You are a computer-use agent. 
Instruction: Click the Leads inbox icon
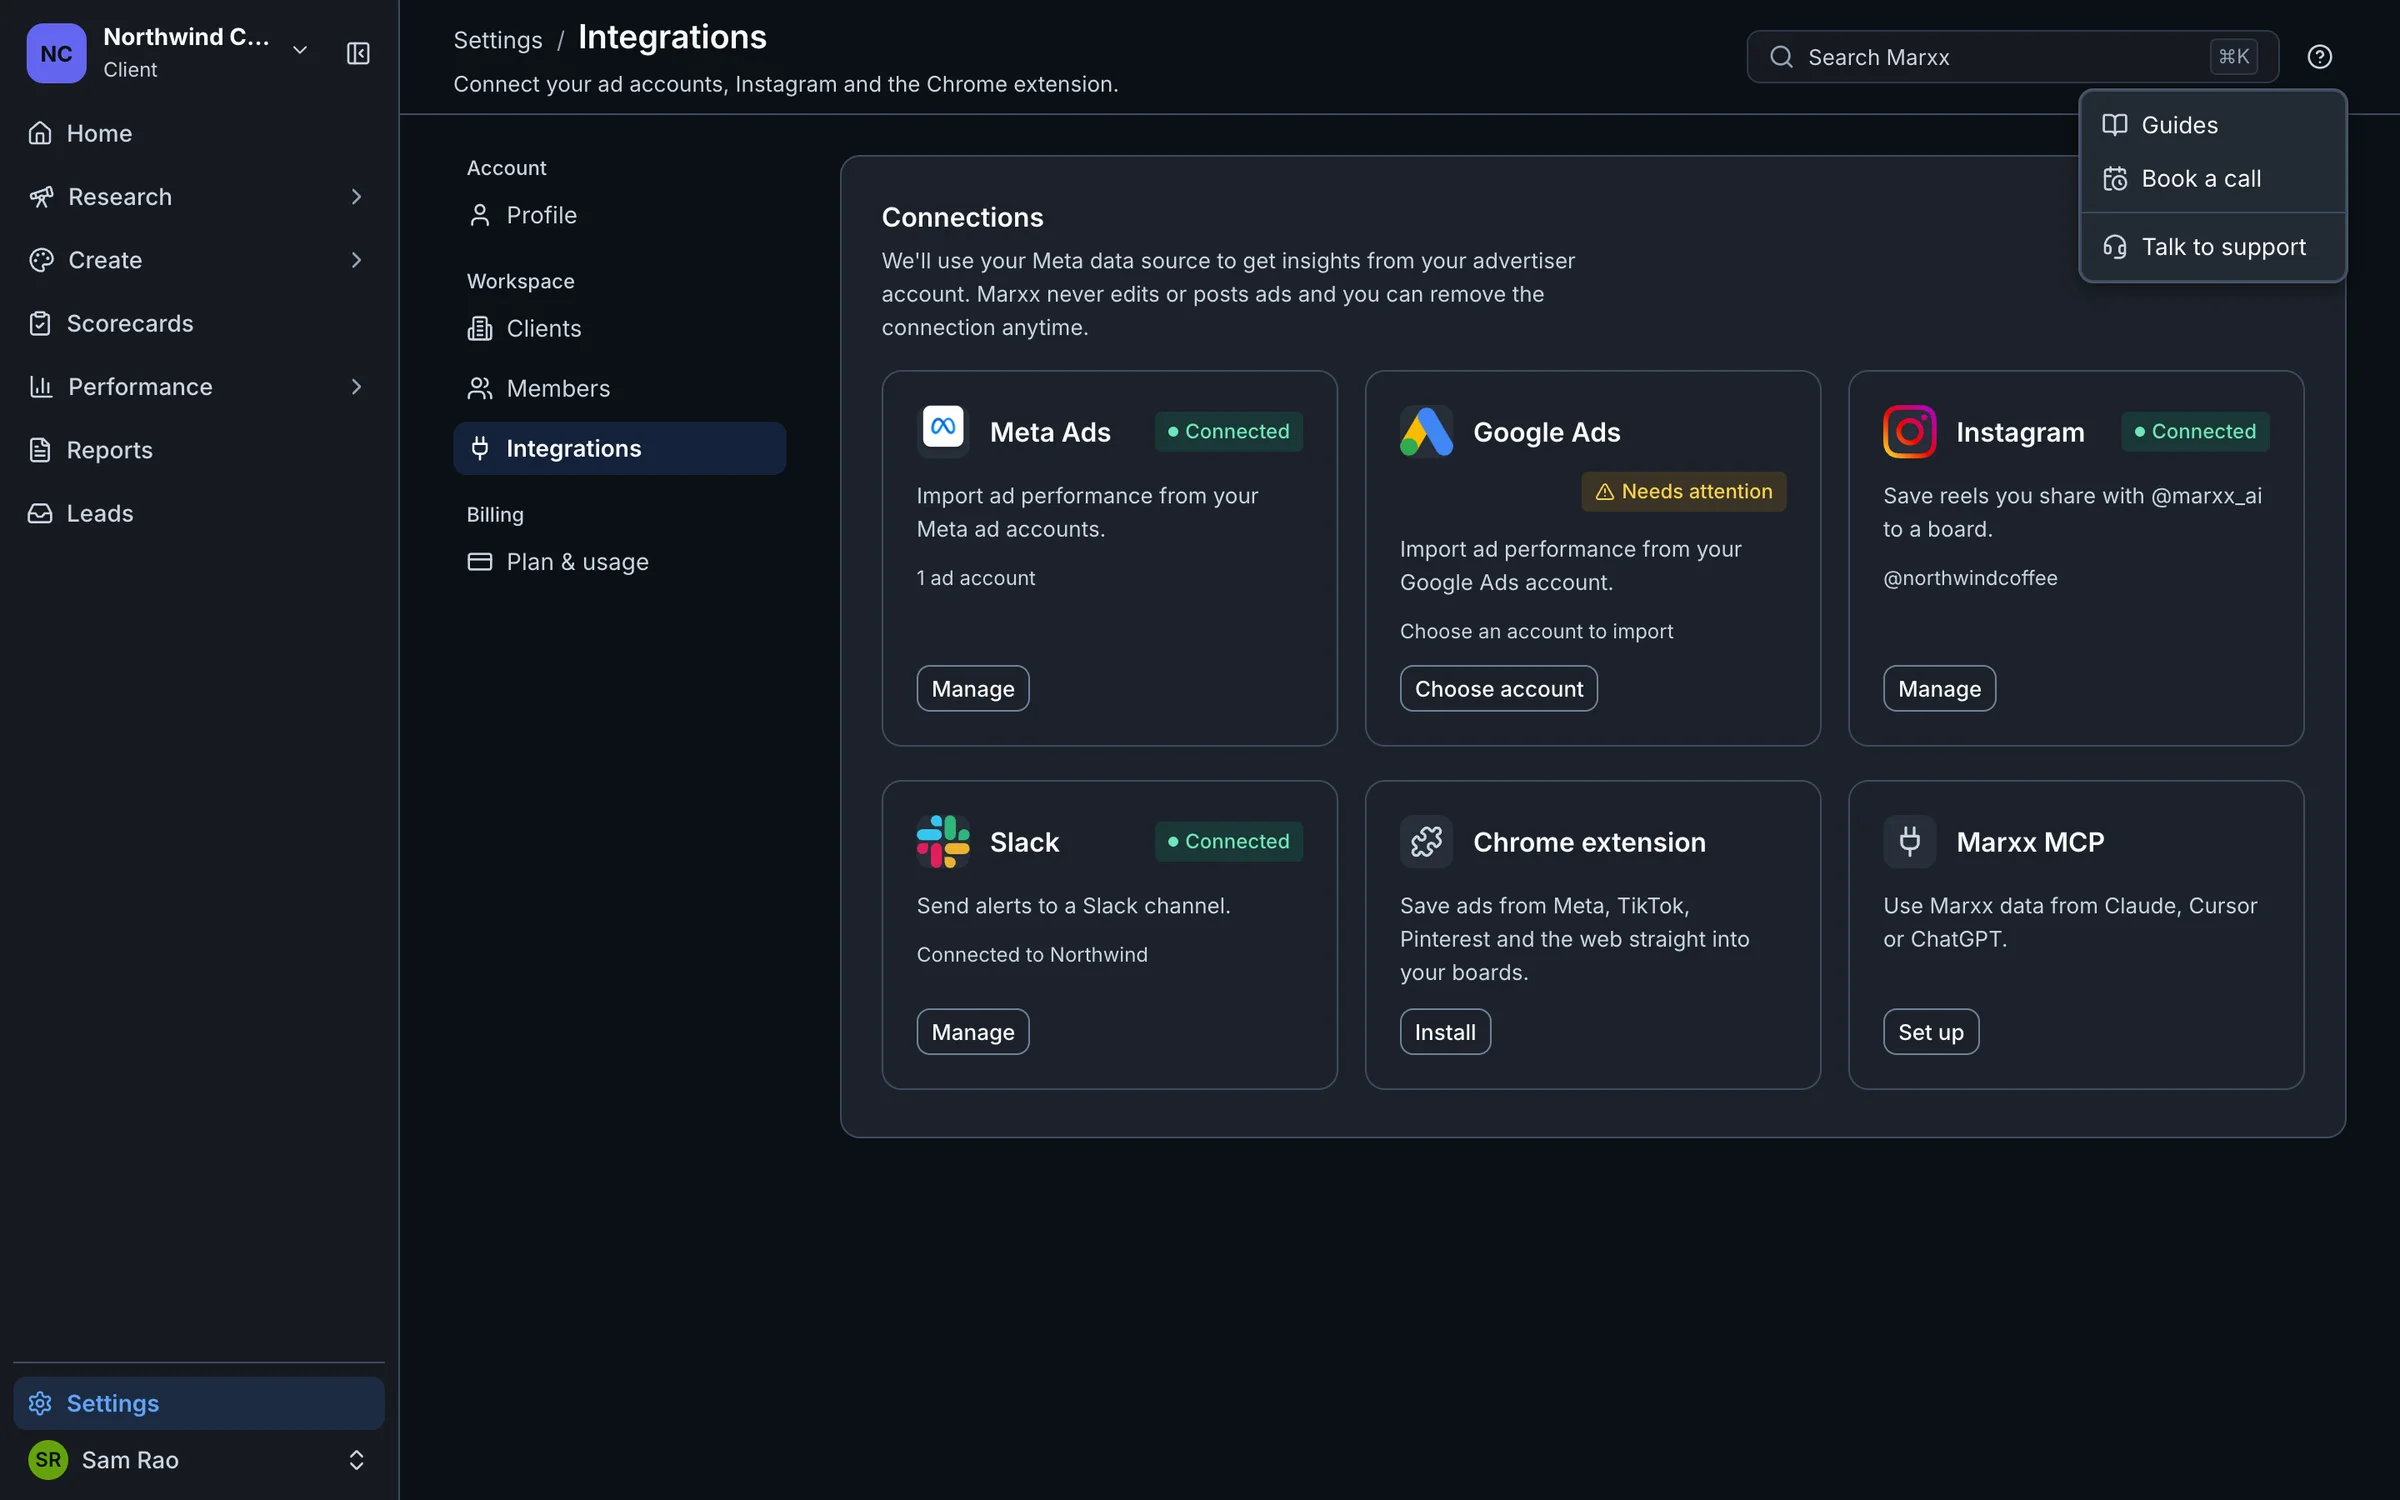(40, 513)
